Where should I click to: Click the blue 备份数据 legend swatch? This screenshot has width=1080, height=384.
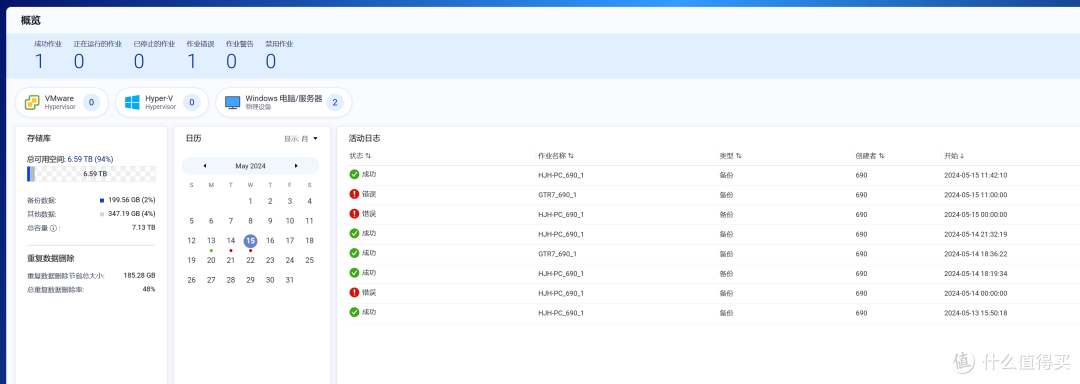pos(102,200)
